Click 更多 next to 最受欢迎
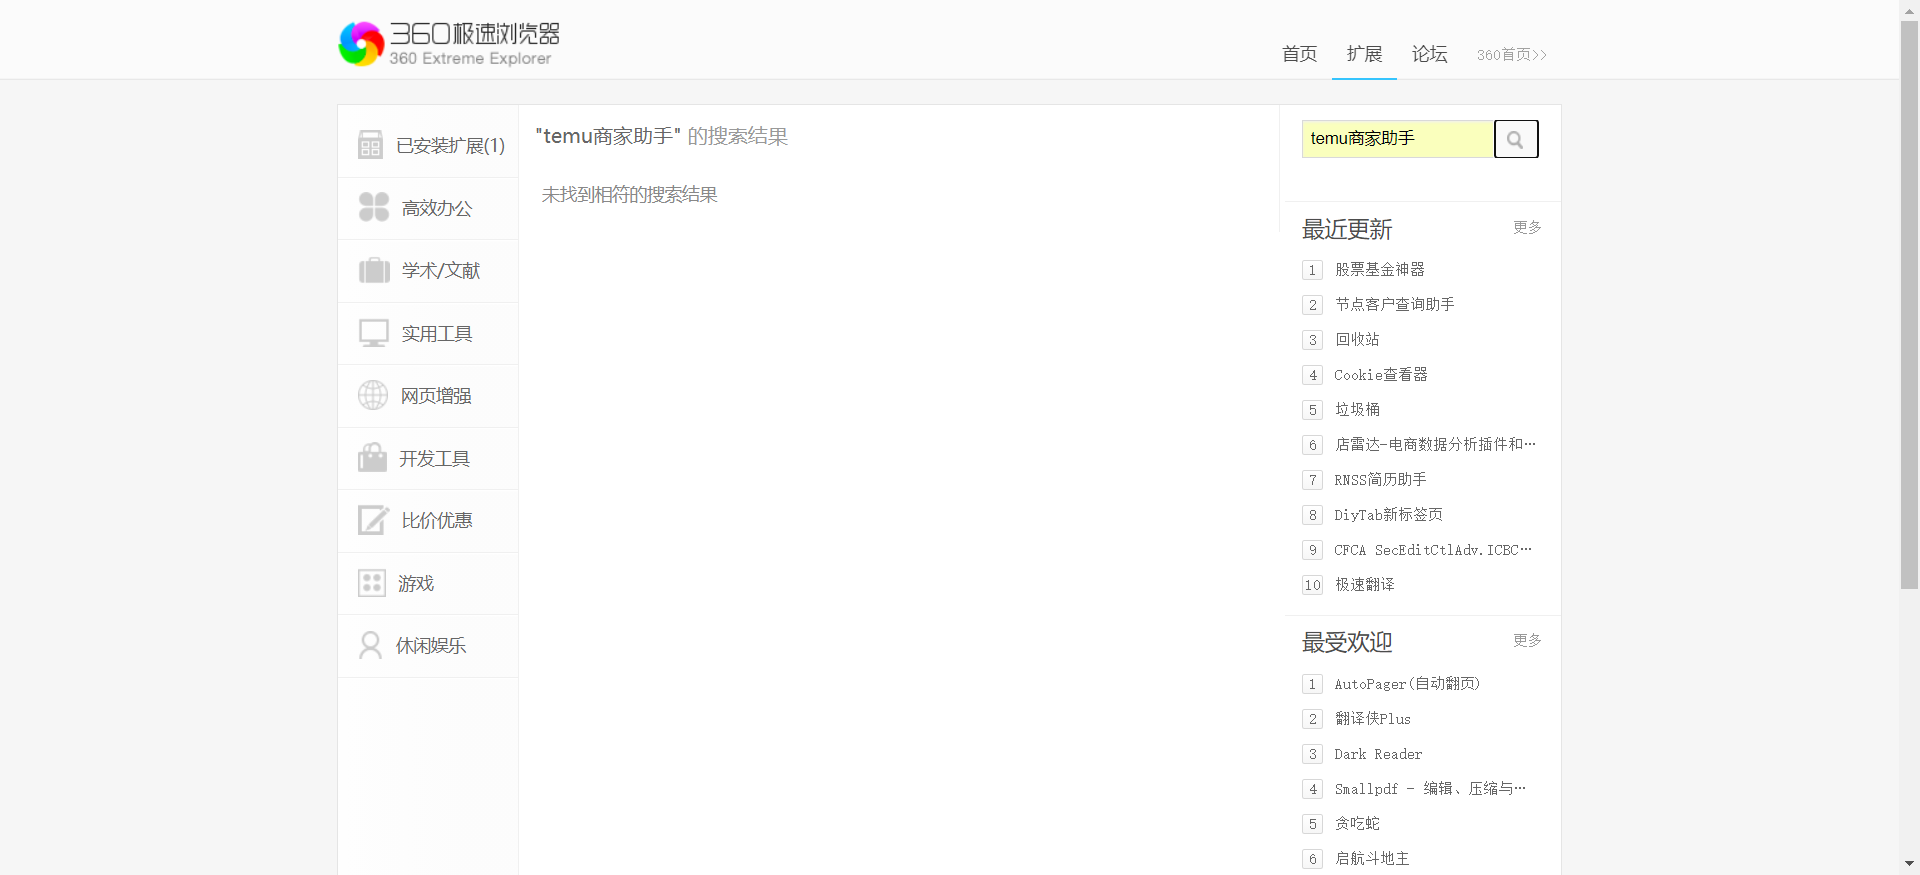 (x=1527, y=640)
